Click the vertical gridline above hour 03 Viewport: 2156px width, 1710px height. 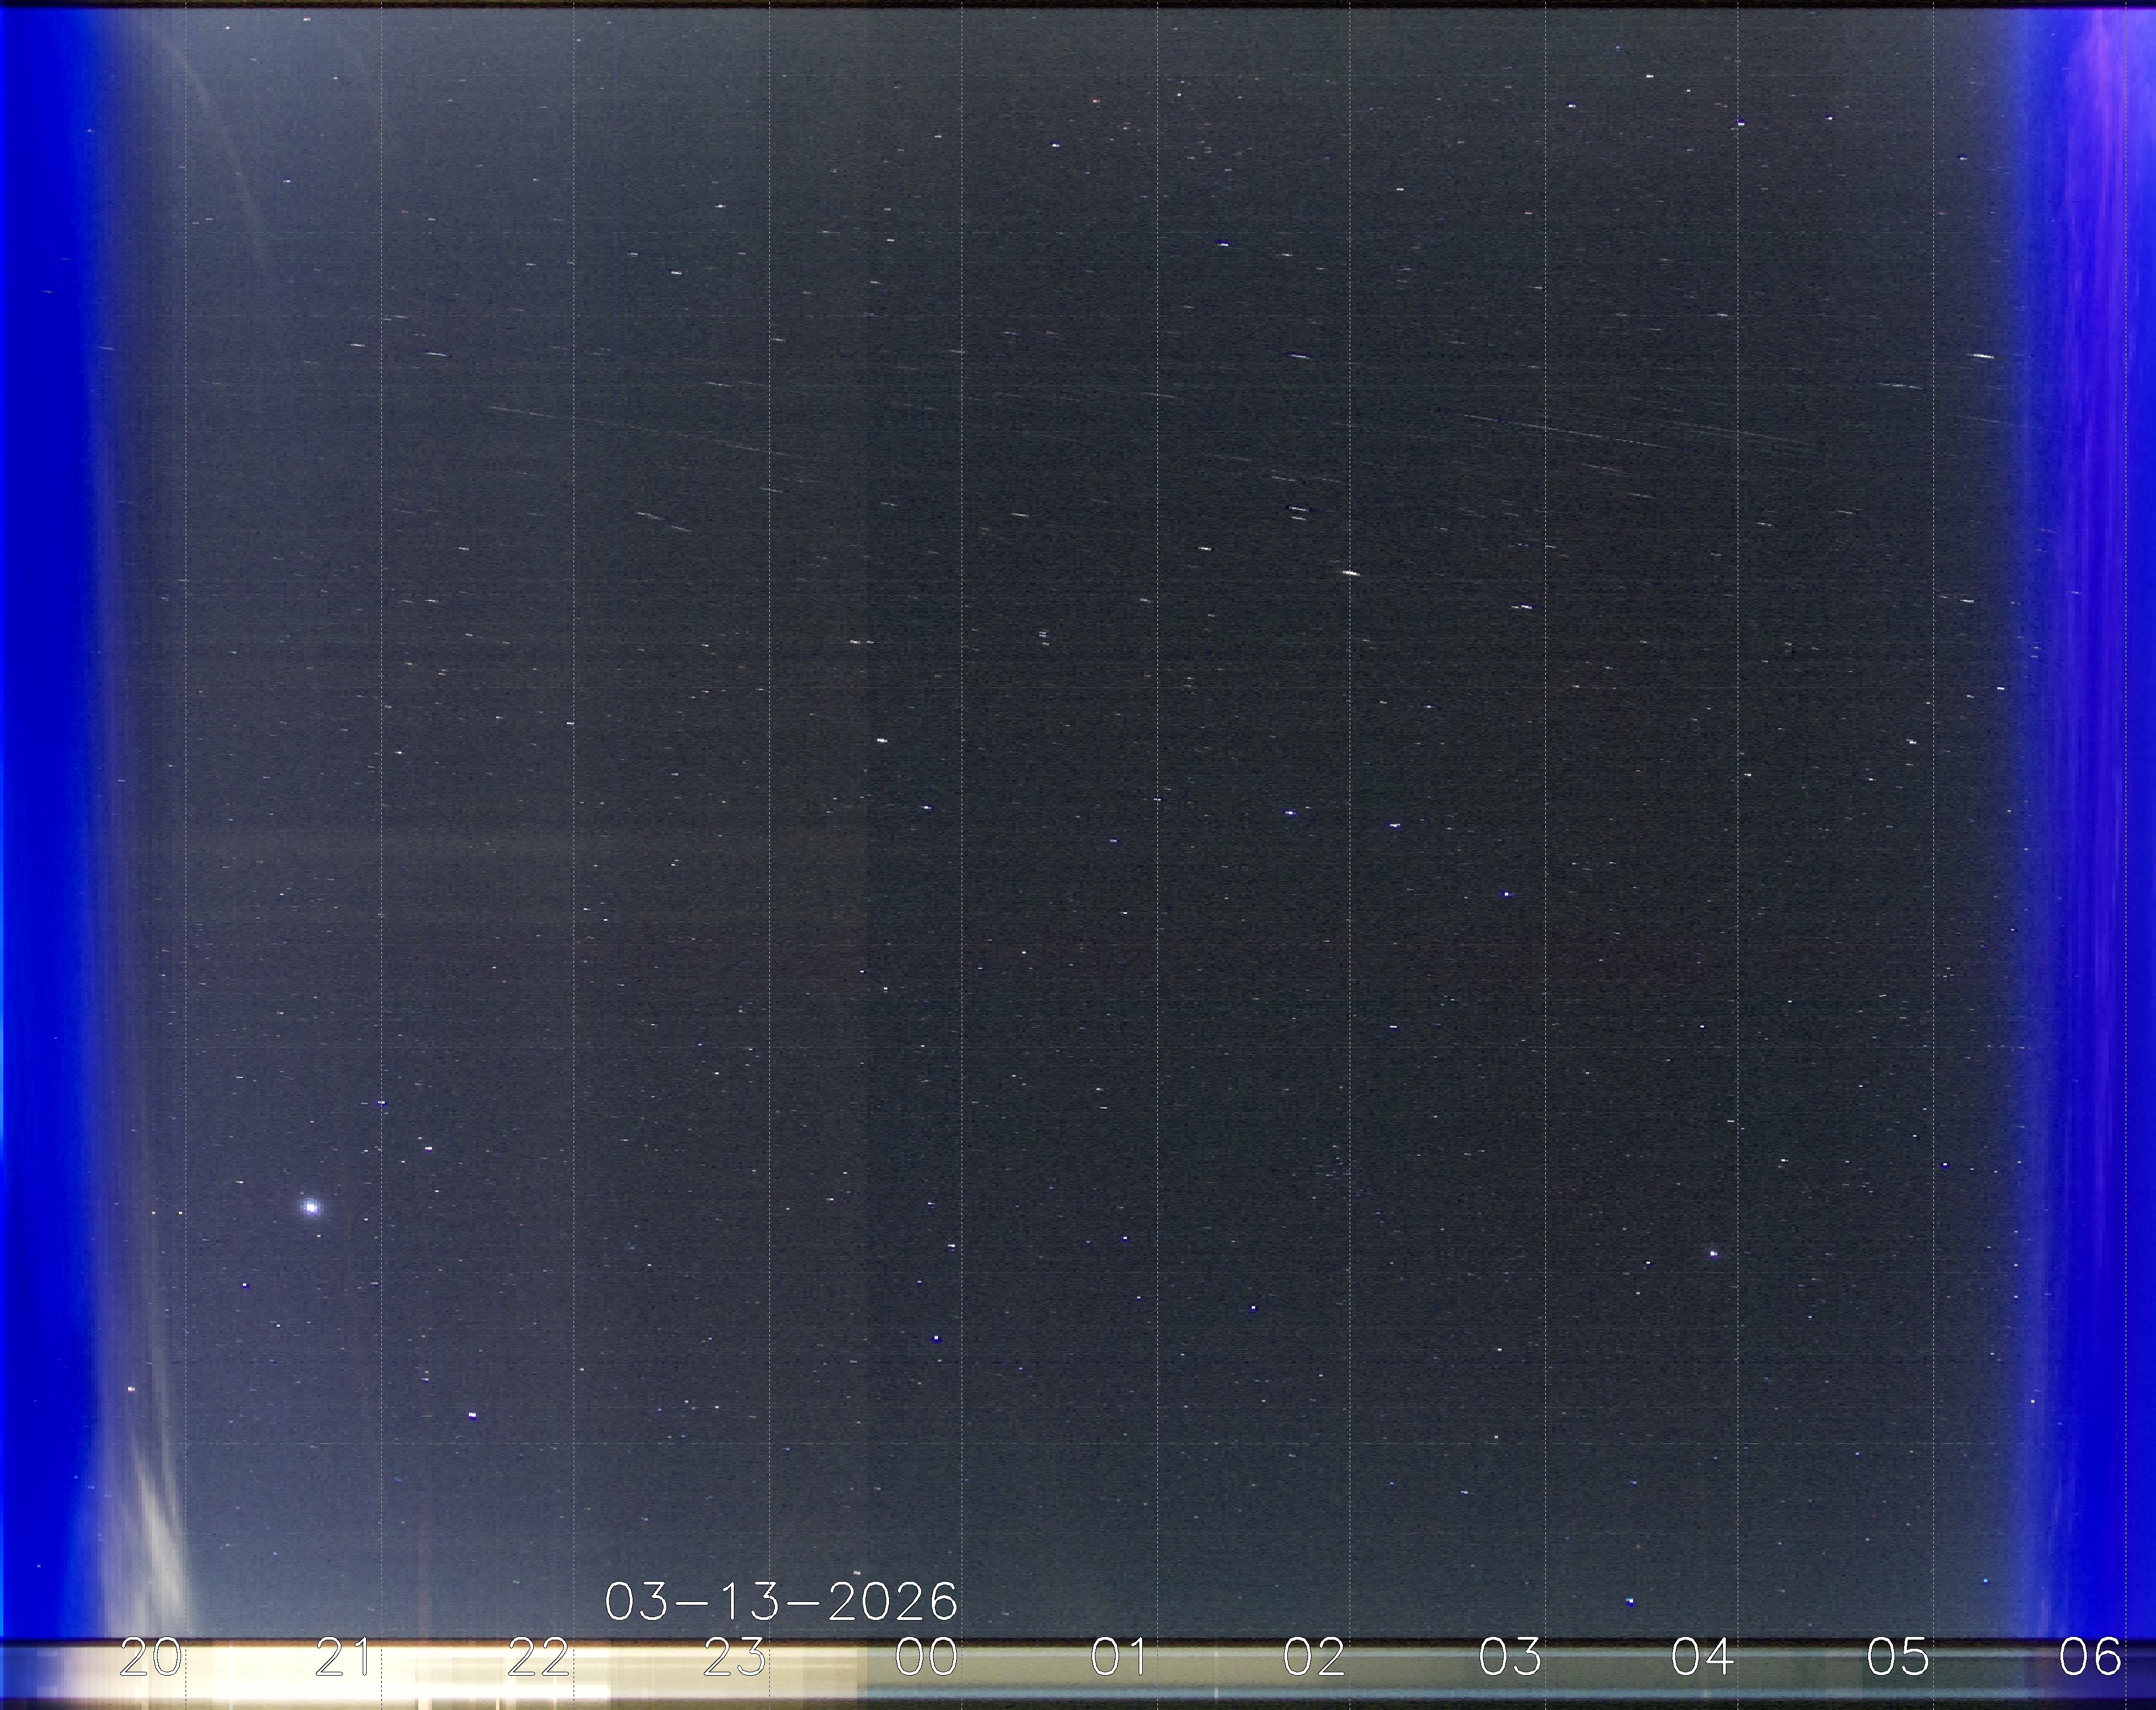click(x=1546, y=800)
